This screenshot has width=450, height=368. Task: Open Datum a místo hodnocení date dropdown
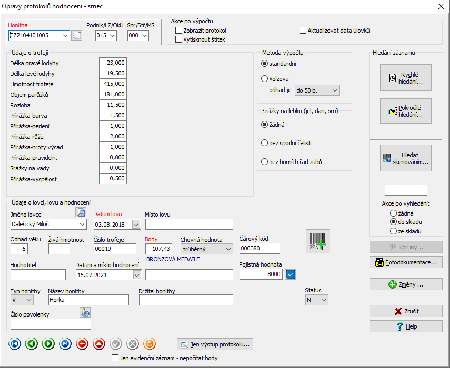[137, 275]
